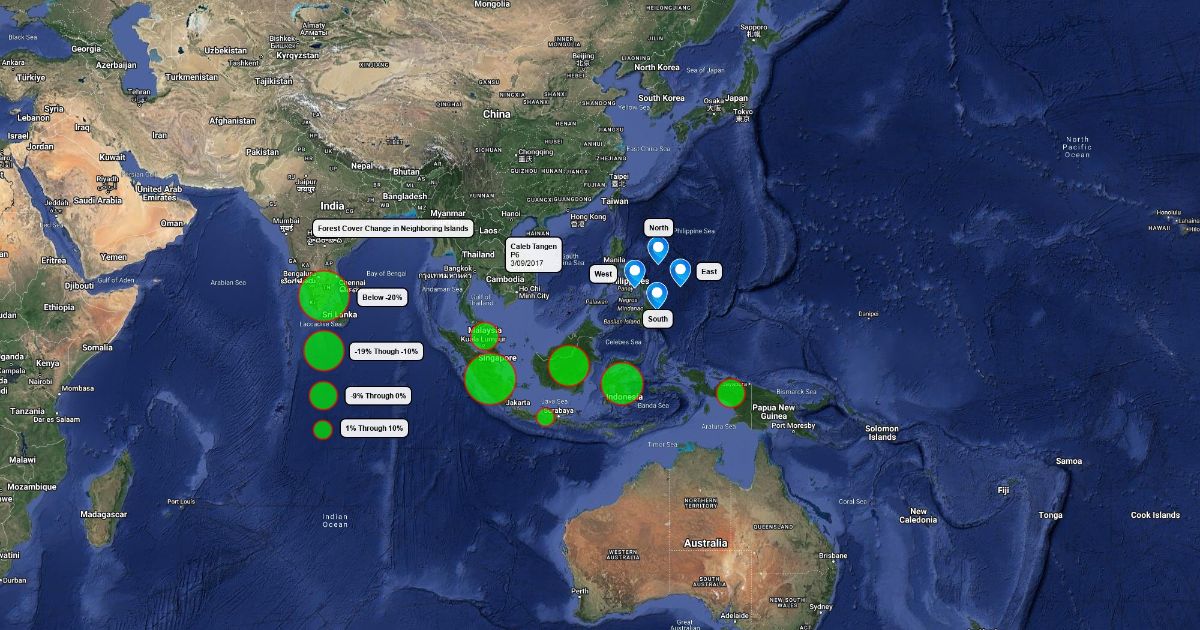This screenshot has height=630, width=1200.
Task: Click the 'Solomon Islands' map label
Action: 882,433
